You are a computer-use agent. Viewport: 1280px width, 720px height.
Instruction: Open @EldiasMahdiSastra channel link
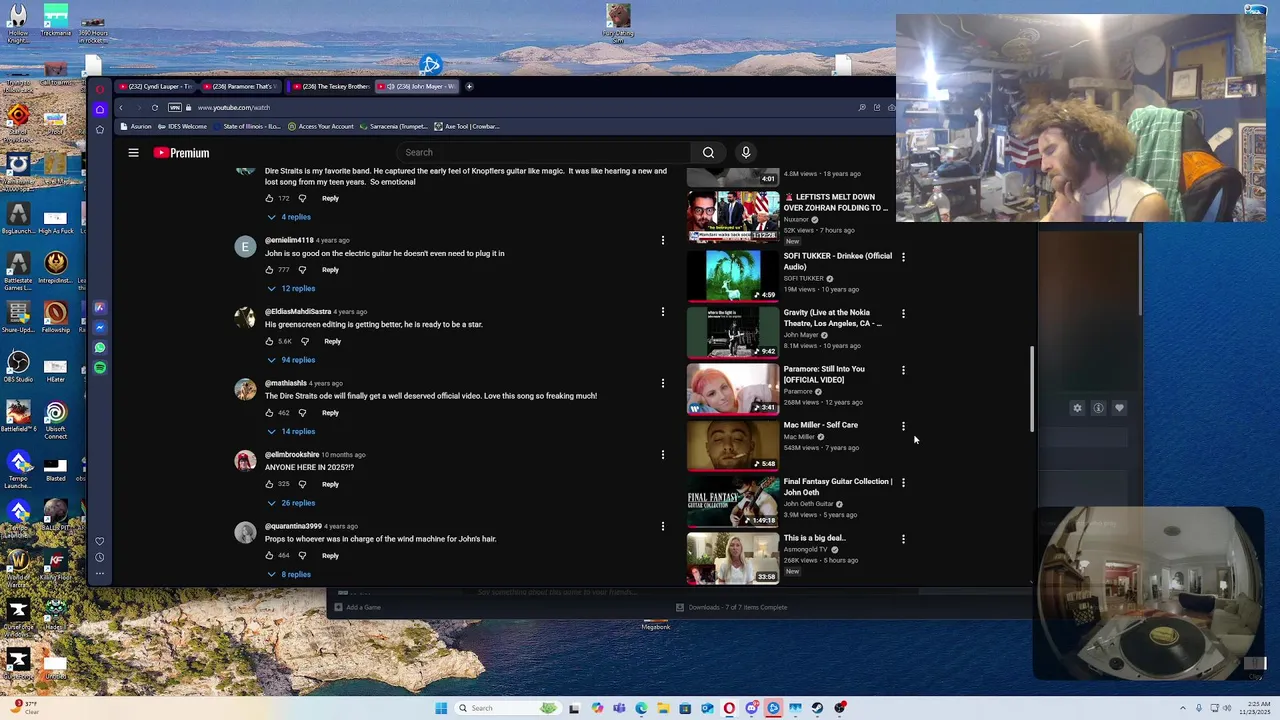(x=298, y=312)
